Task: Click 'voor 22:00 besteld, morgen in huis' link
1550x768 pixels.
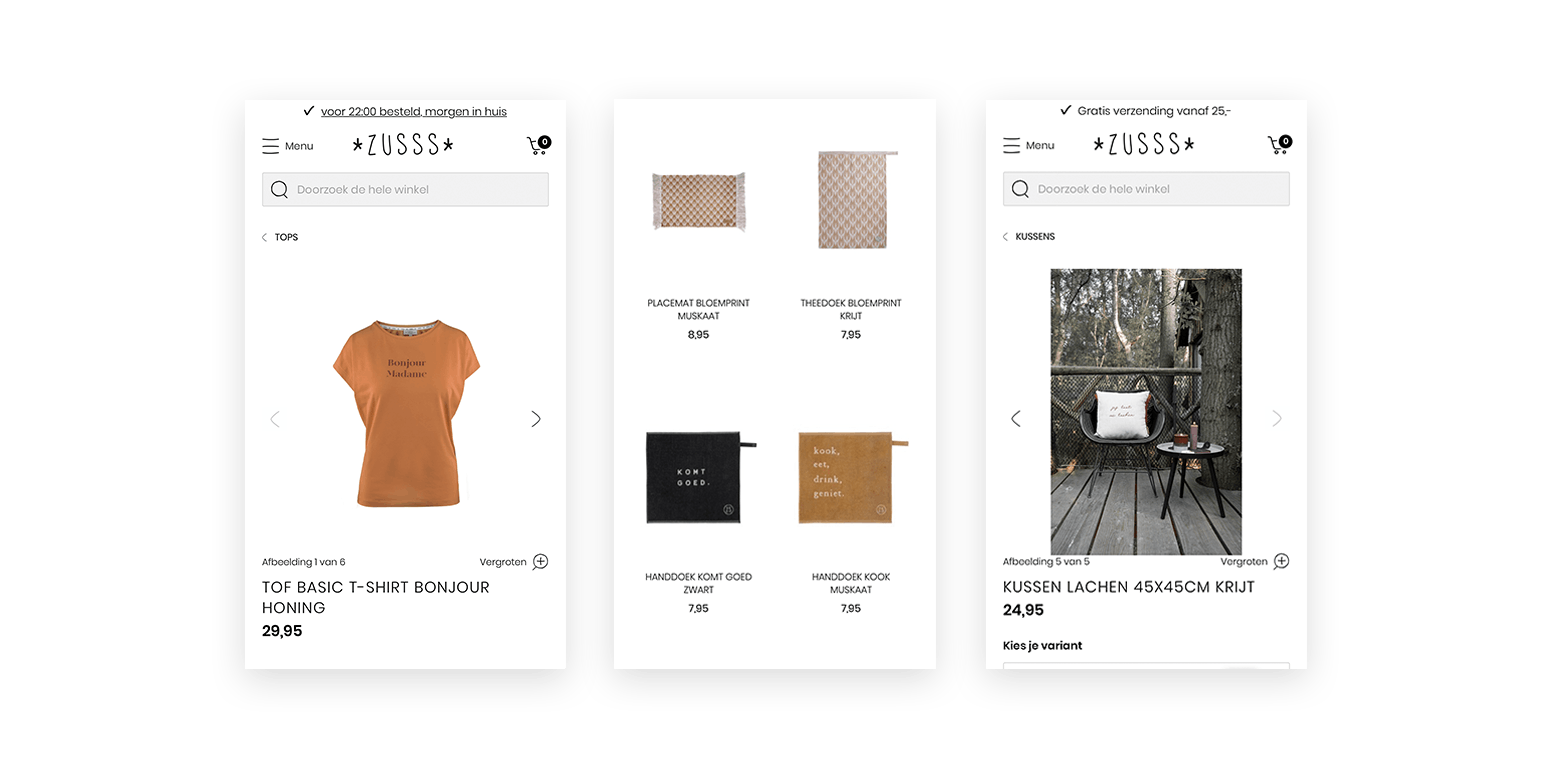Action: coord(414,111)
